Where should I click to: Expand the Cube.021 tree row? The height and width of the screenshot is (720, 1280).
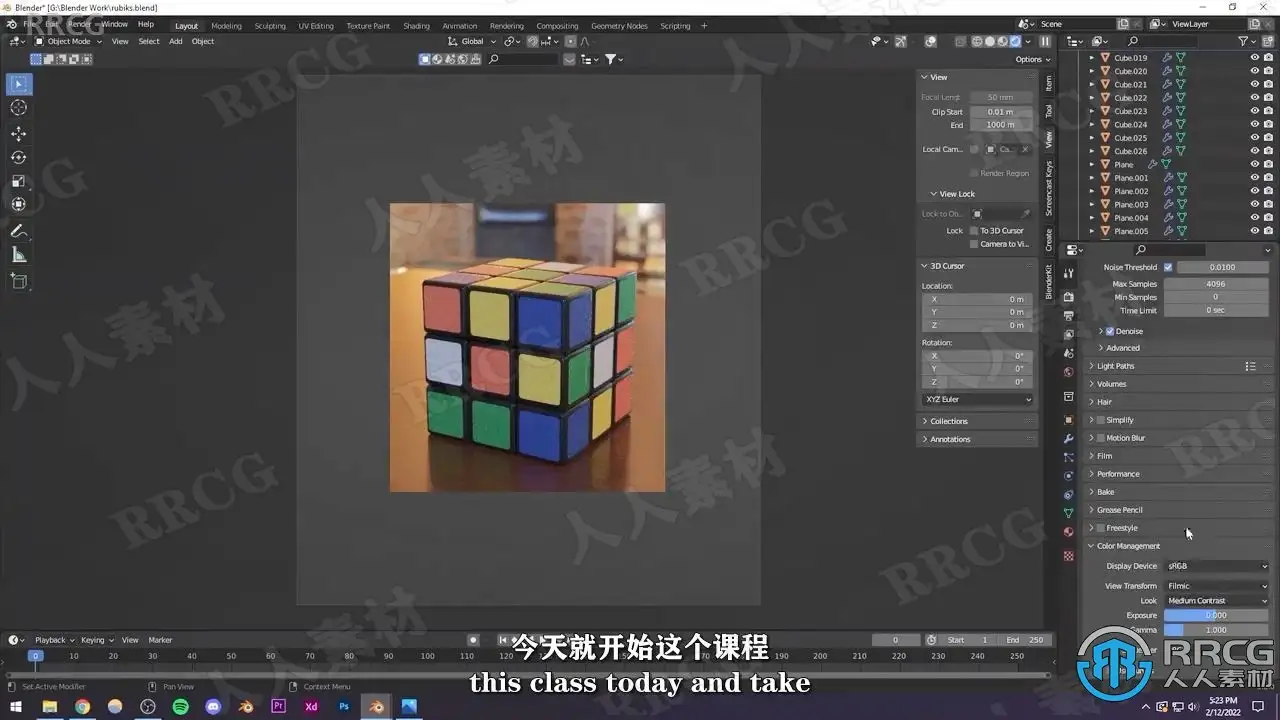(x=1092, y=85)
